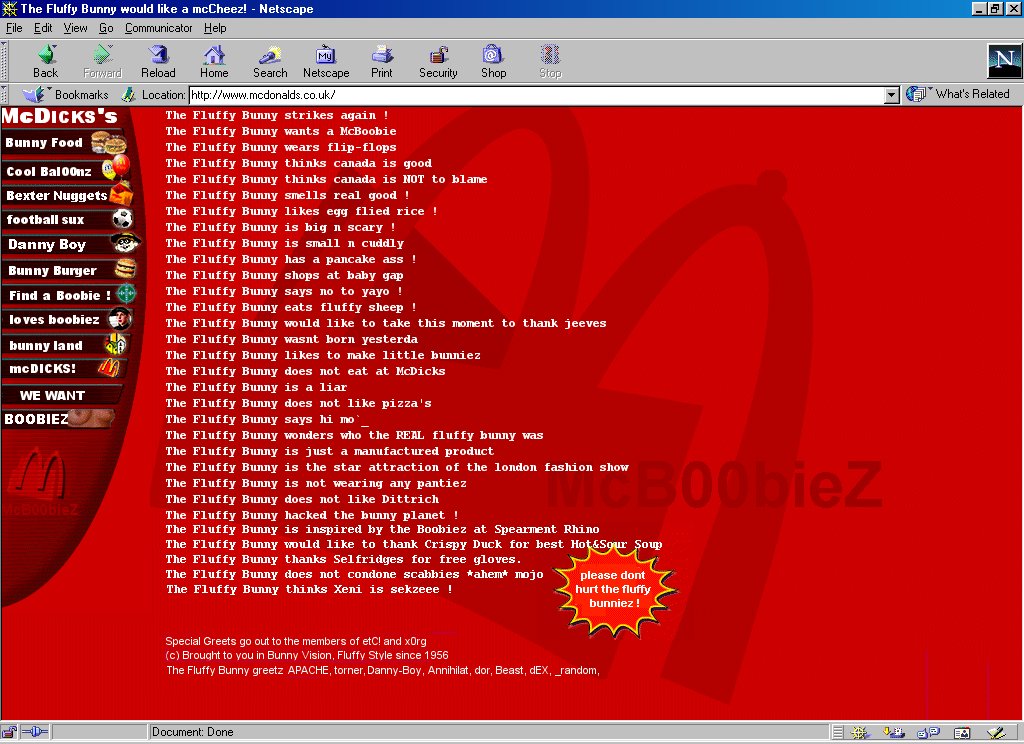Click the Bunny Burger sidebar link
1024x744 pixels.
pos(69,270)
